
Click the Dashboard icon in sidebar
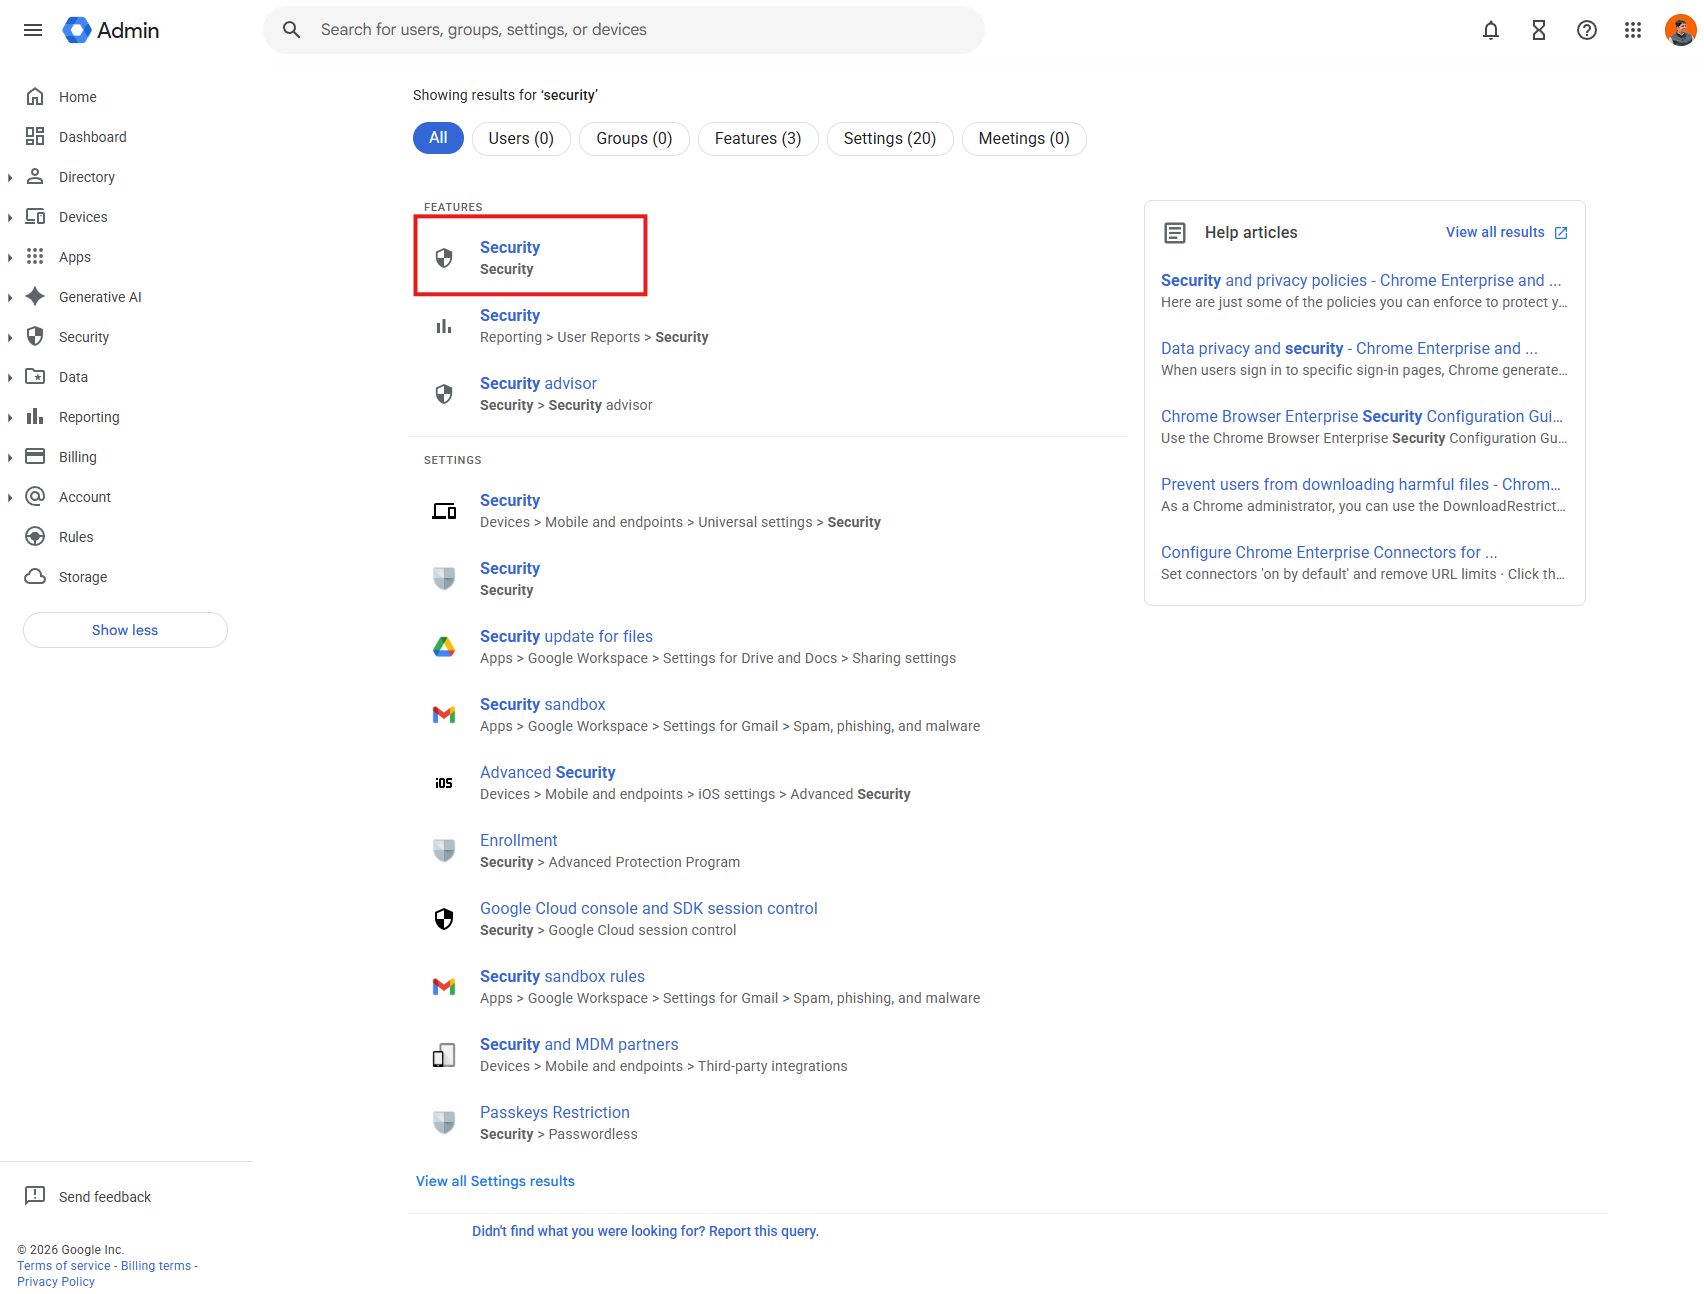pos(35,137)
